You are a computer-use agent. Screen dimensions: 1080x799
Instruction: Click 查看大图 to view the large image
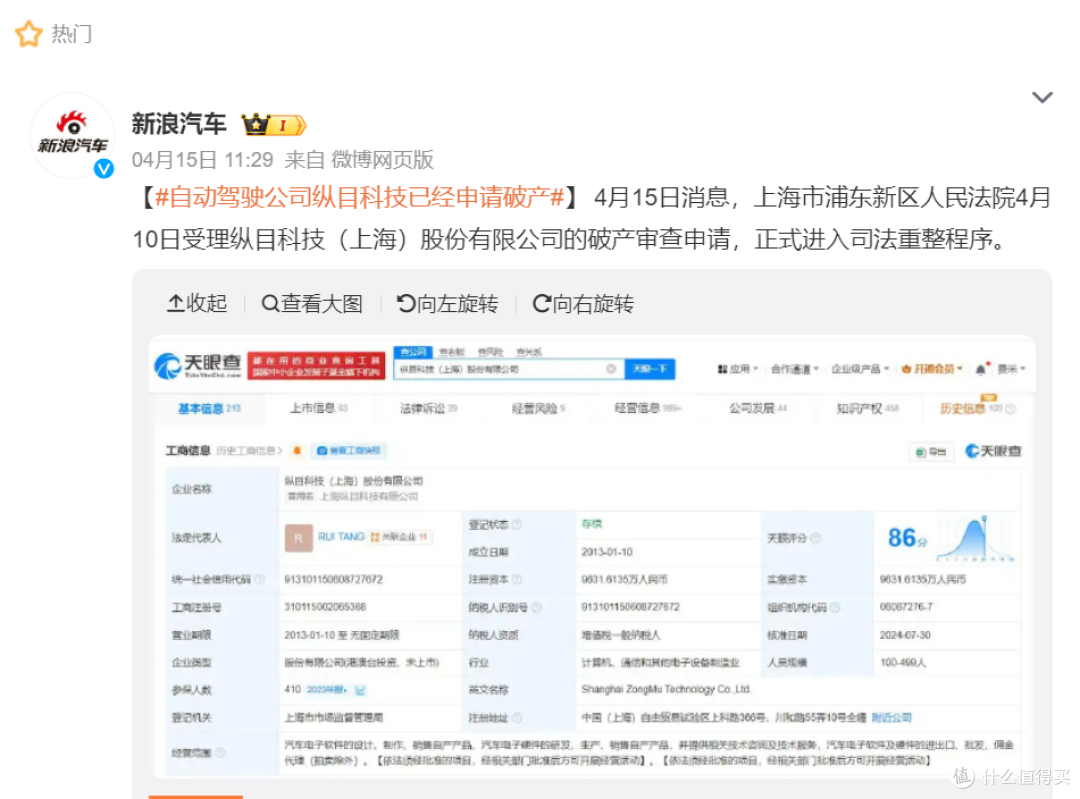(312, 303)
